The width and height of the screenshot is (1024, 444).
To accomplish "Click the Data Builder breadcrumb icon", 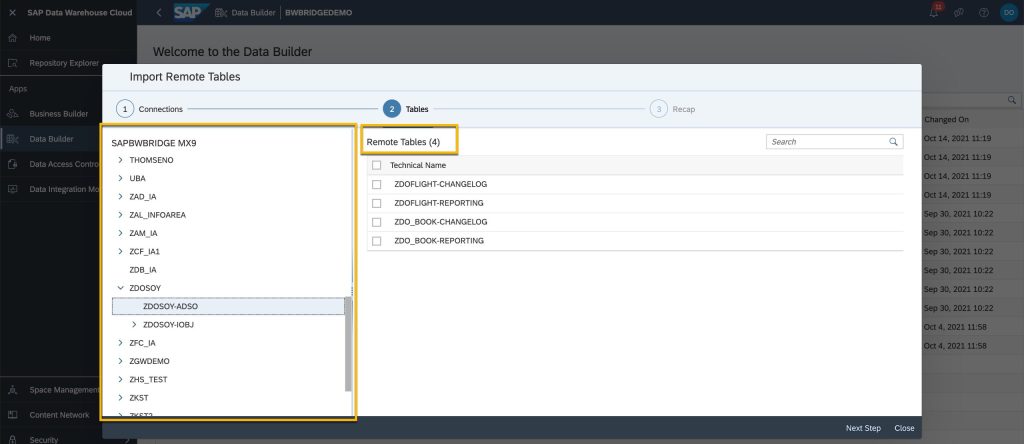I will coord(221,12).
